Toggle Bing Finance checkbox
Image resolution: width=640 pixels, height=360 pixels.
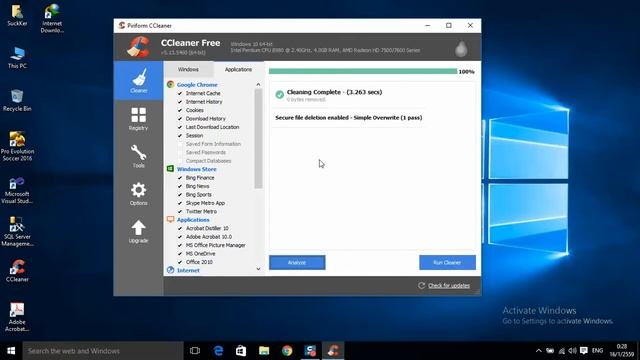pyautogui.click(x=180, y=178)
